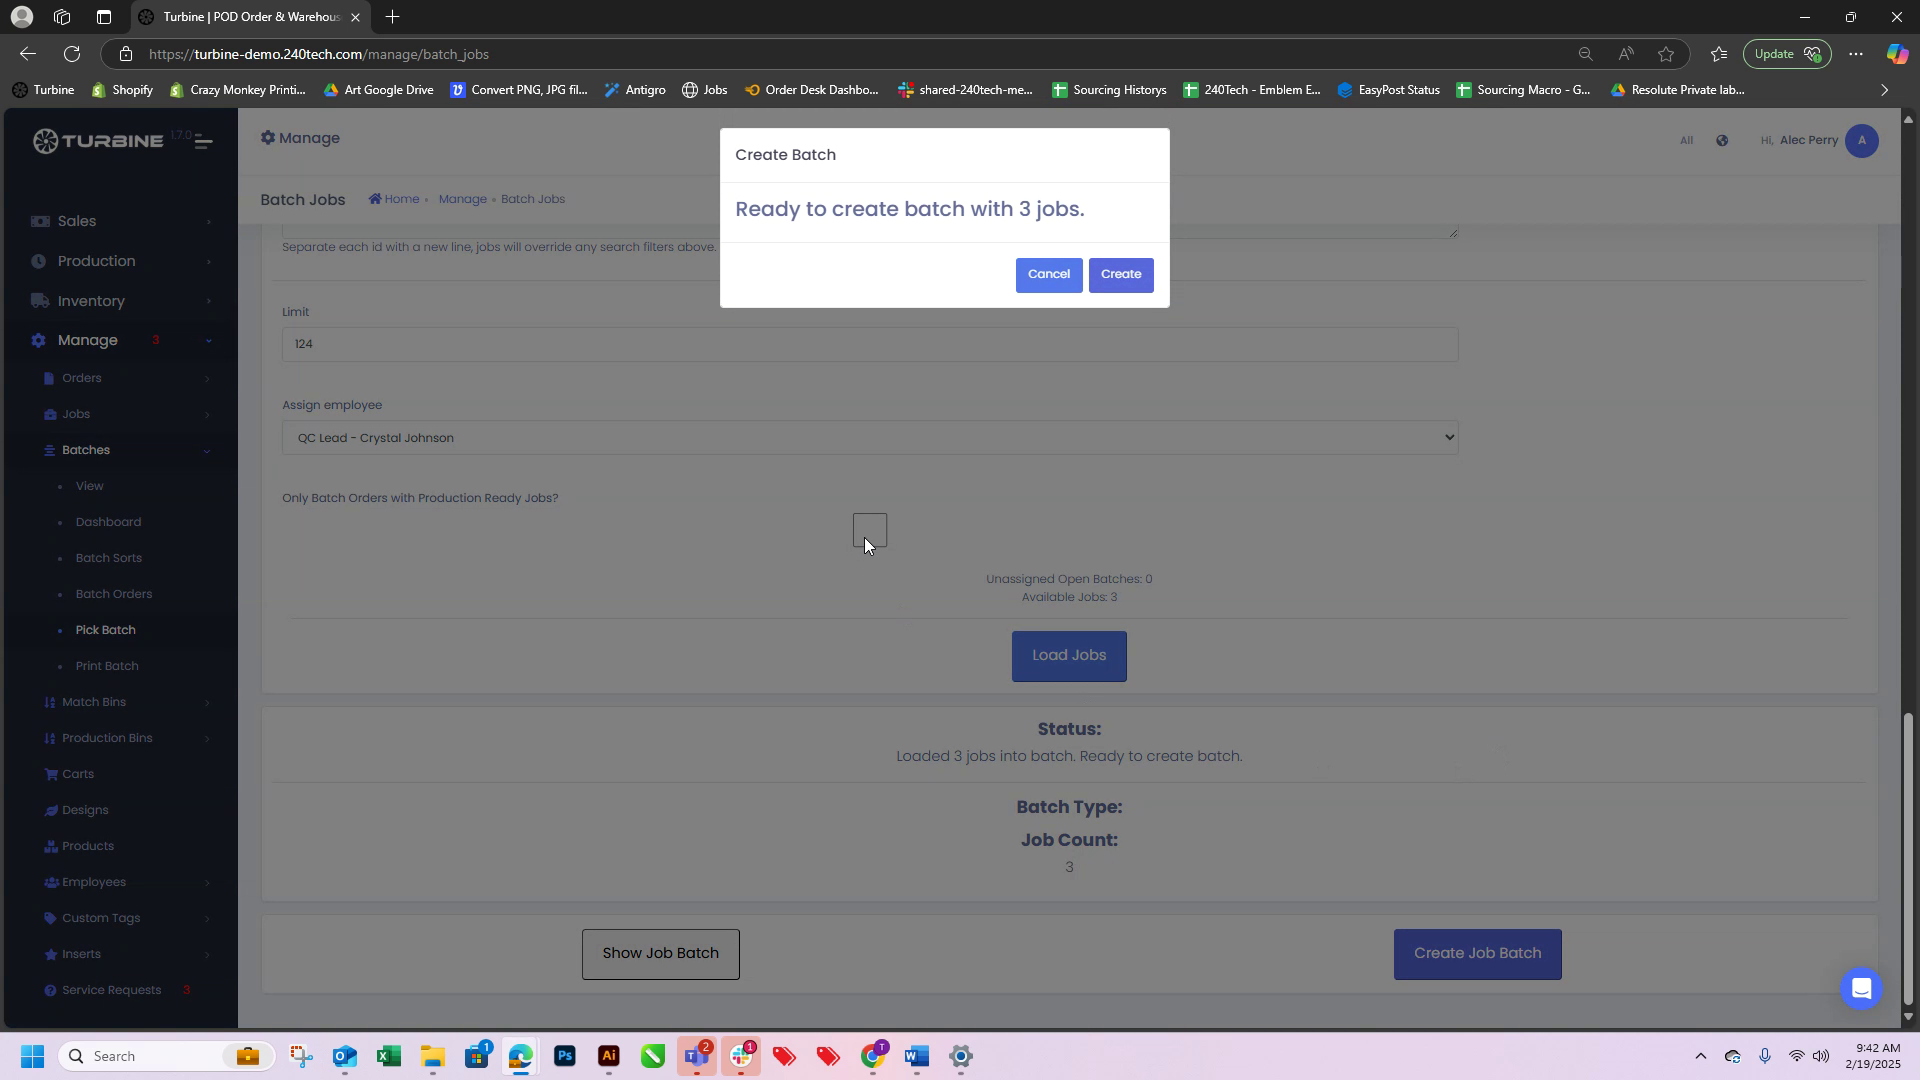Click the Carts icon in the sidebar

point(51,775)
